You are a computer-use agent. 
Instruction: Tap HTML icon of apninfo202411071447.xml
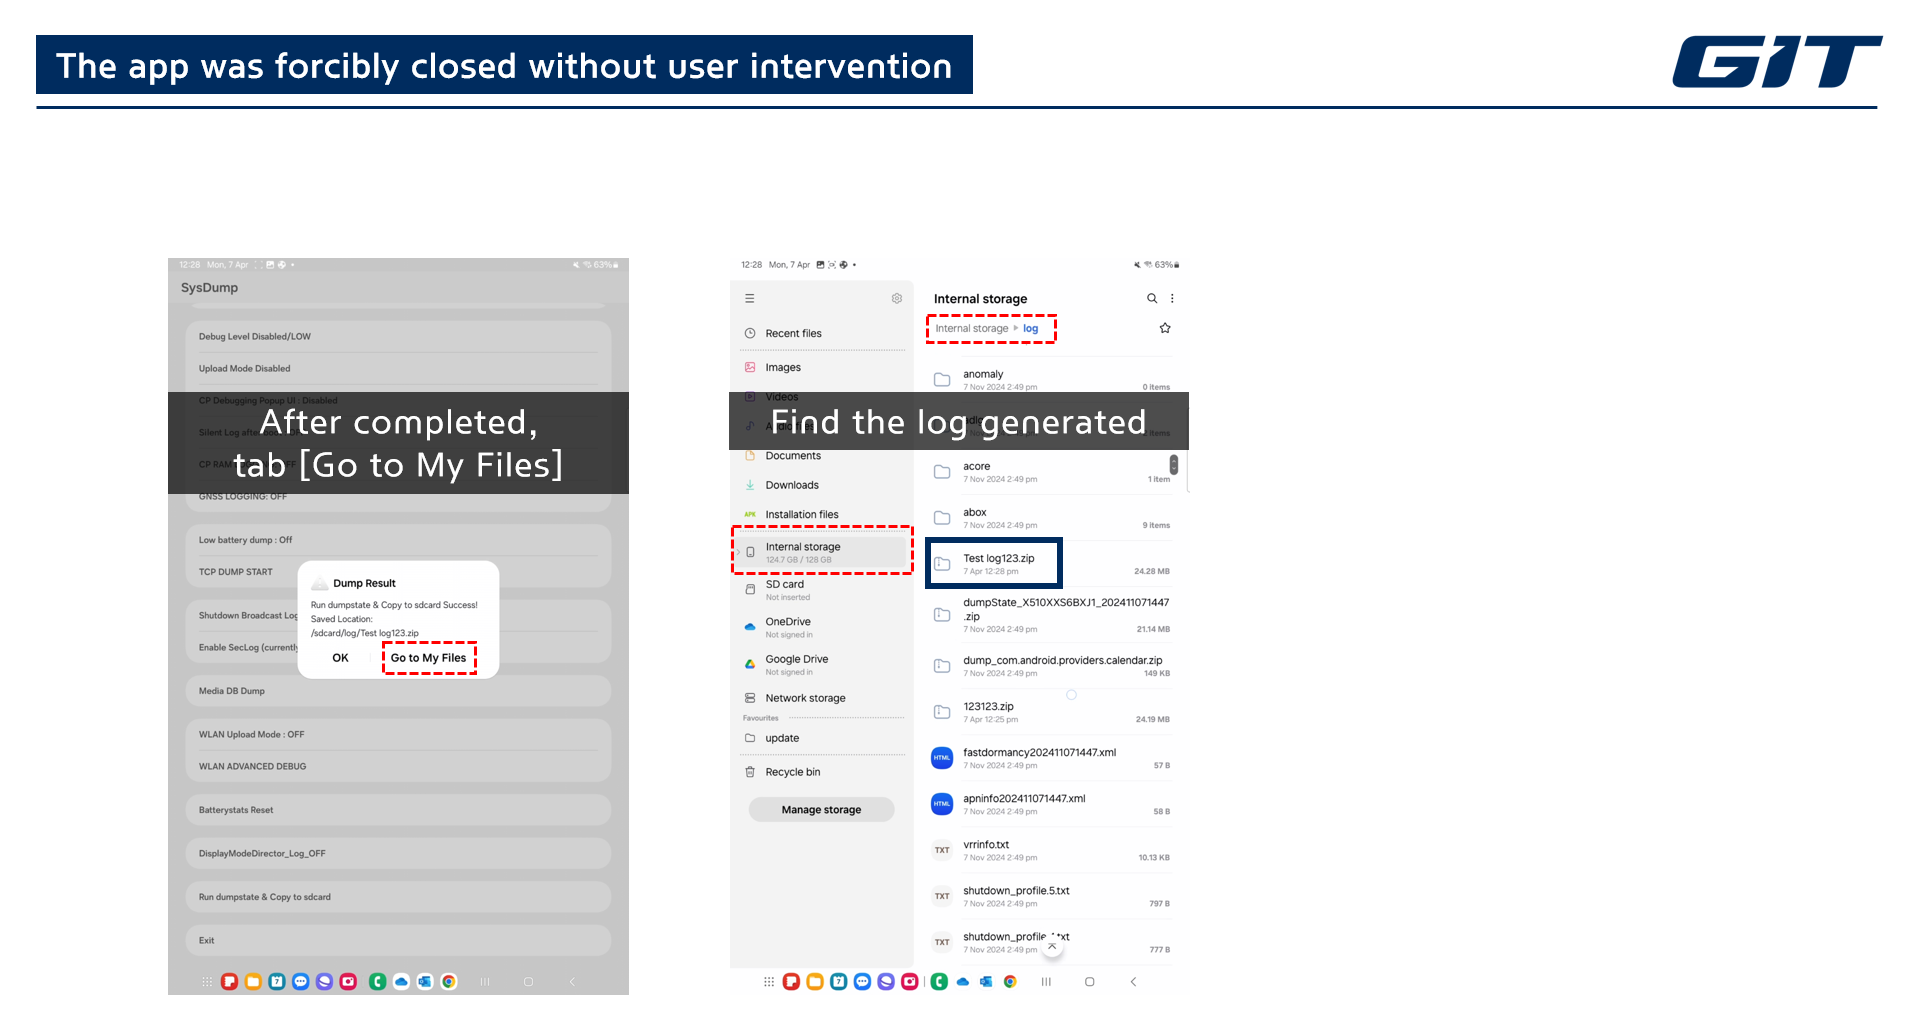pyautogui.click(x=942, y=804)
